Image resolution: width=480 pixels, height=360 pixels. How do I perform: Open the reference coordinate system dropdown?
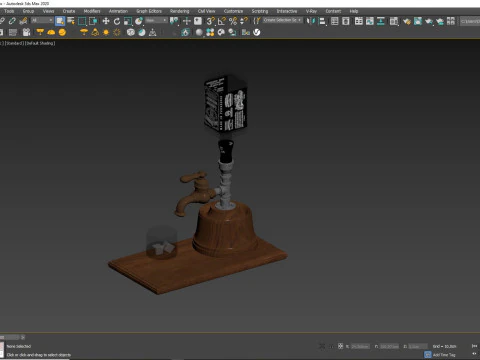[x=156, y=20]
